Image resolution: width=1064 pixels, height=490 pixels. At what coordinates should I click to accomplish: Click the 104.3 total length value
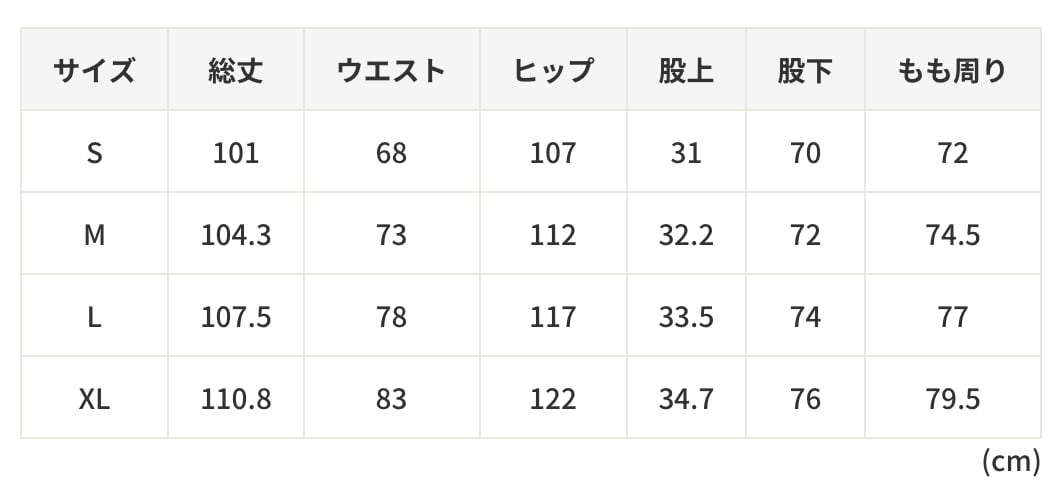pos(236,235)
